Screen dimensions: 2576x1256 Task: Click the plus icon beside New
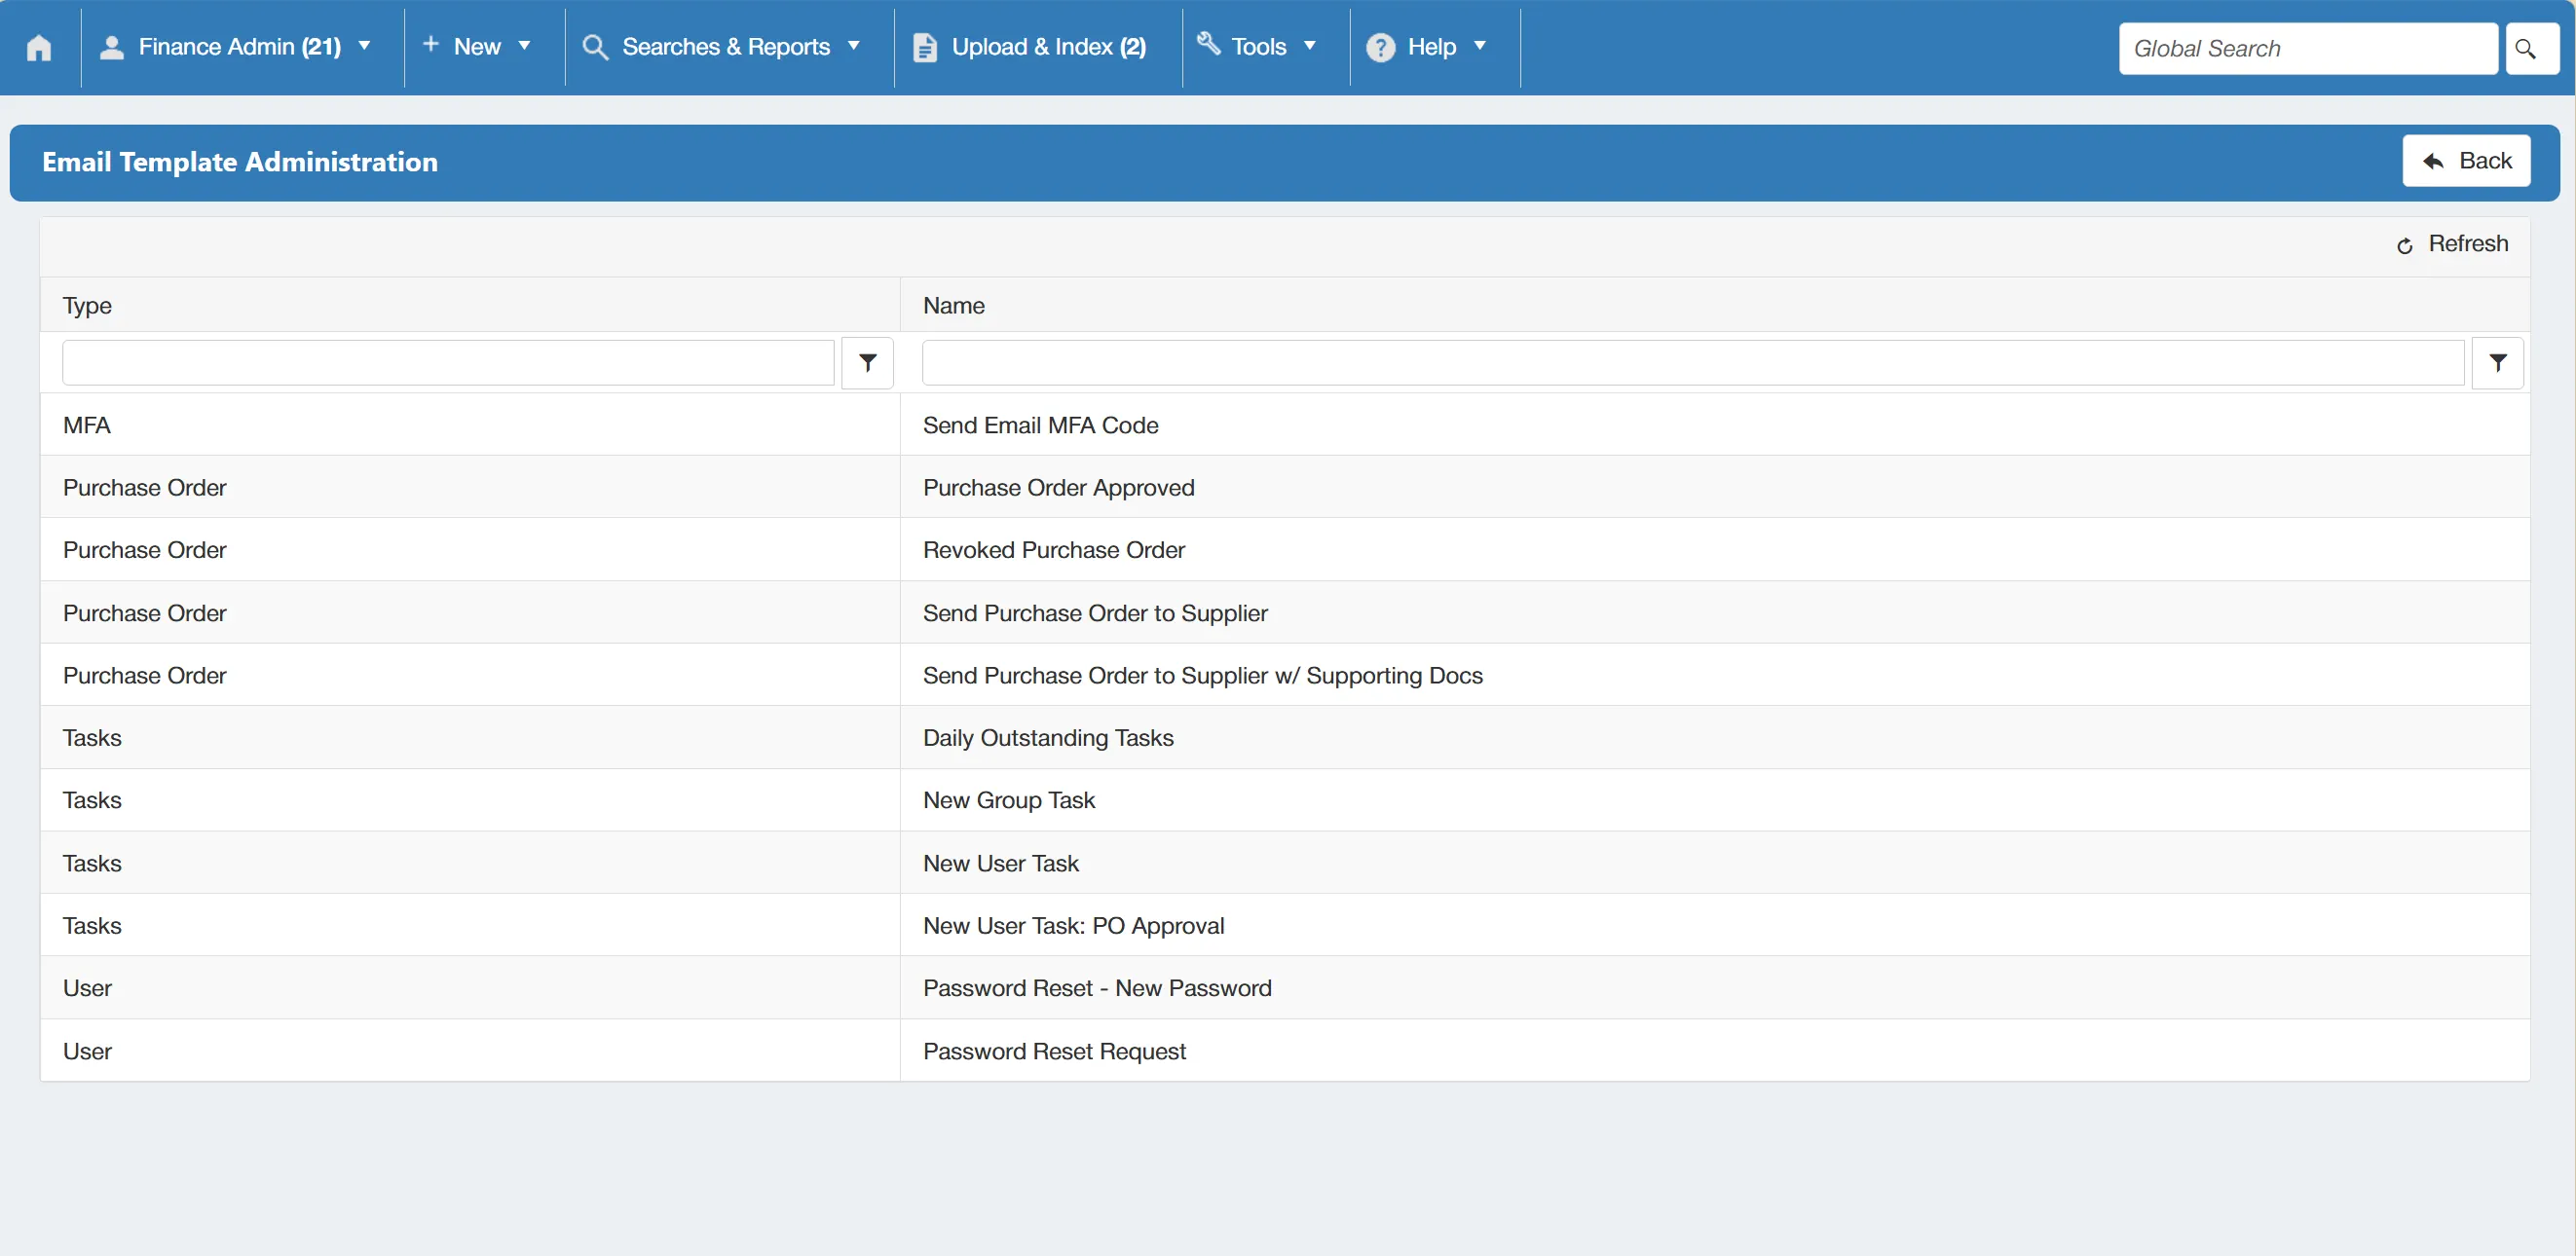431,44
